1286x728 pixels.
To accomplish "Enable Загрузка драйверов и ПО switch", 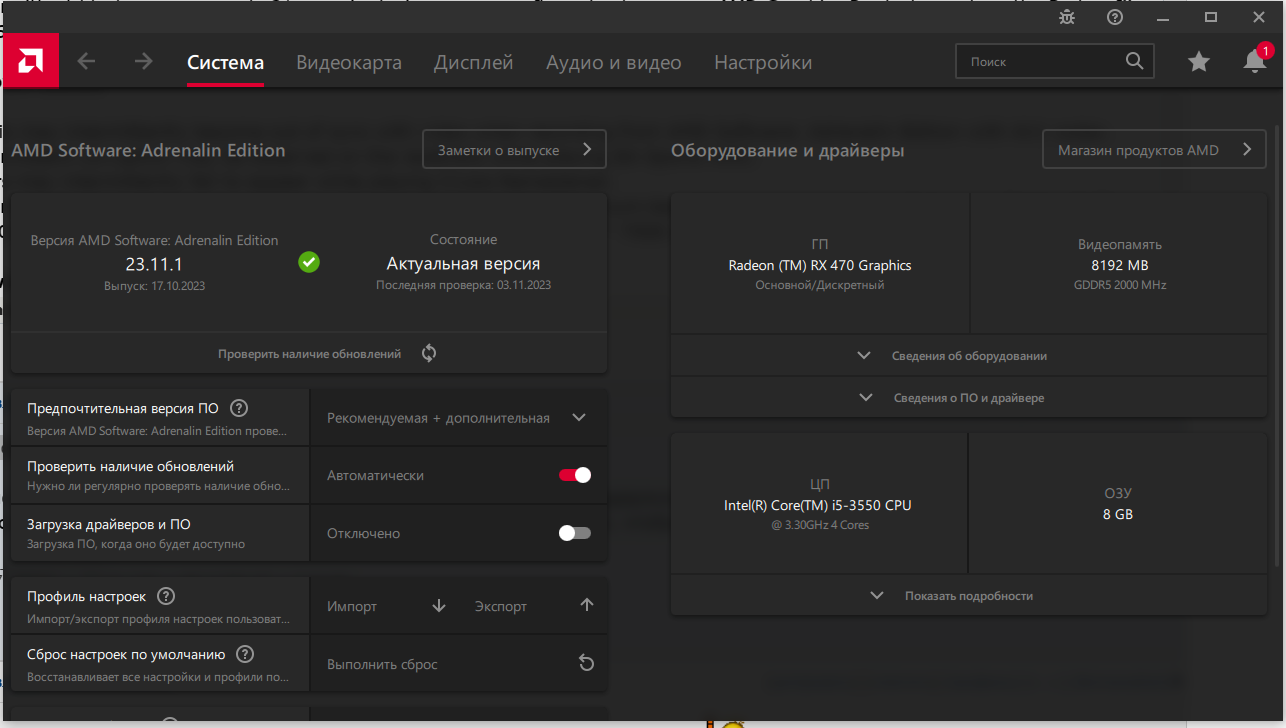I will tap(575, 533).
